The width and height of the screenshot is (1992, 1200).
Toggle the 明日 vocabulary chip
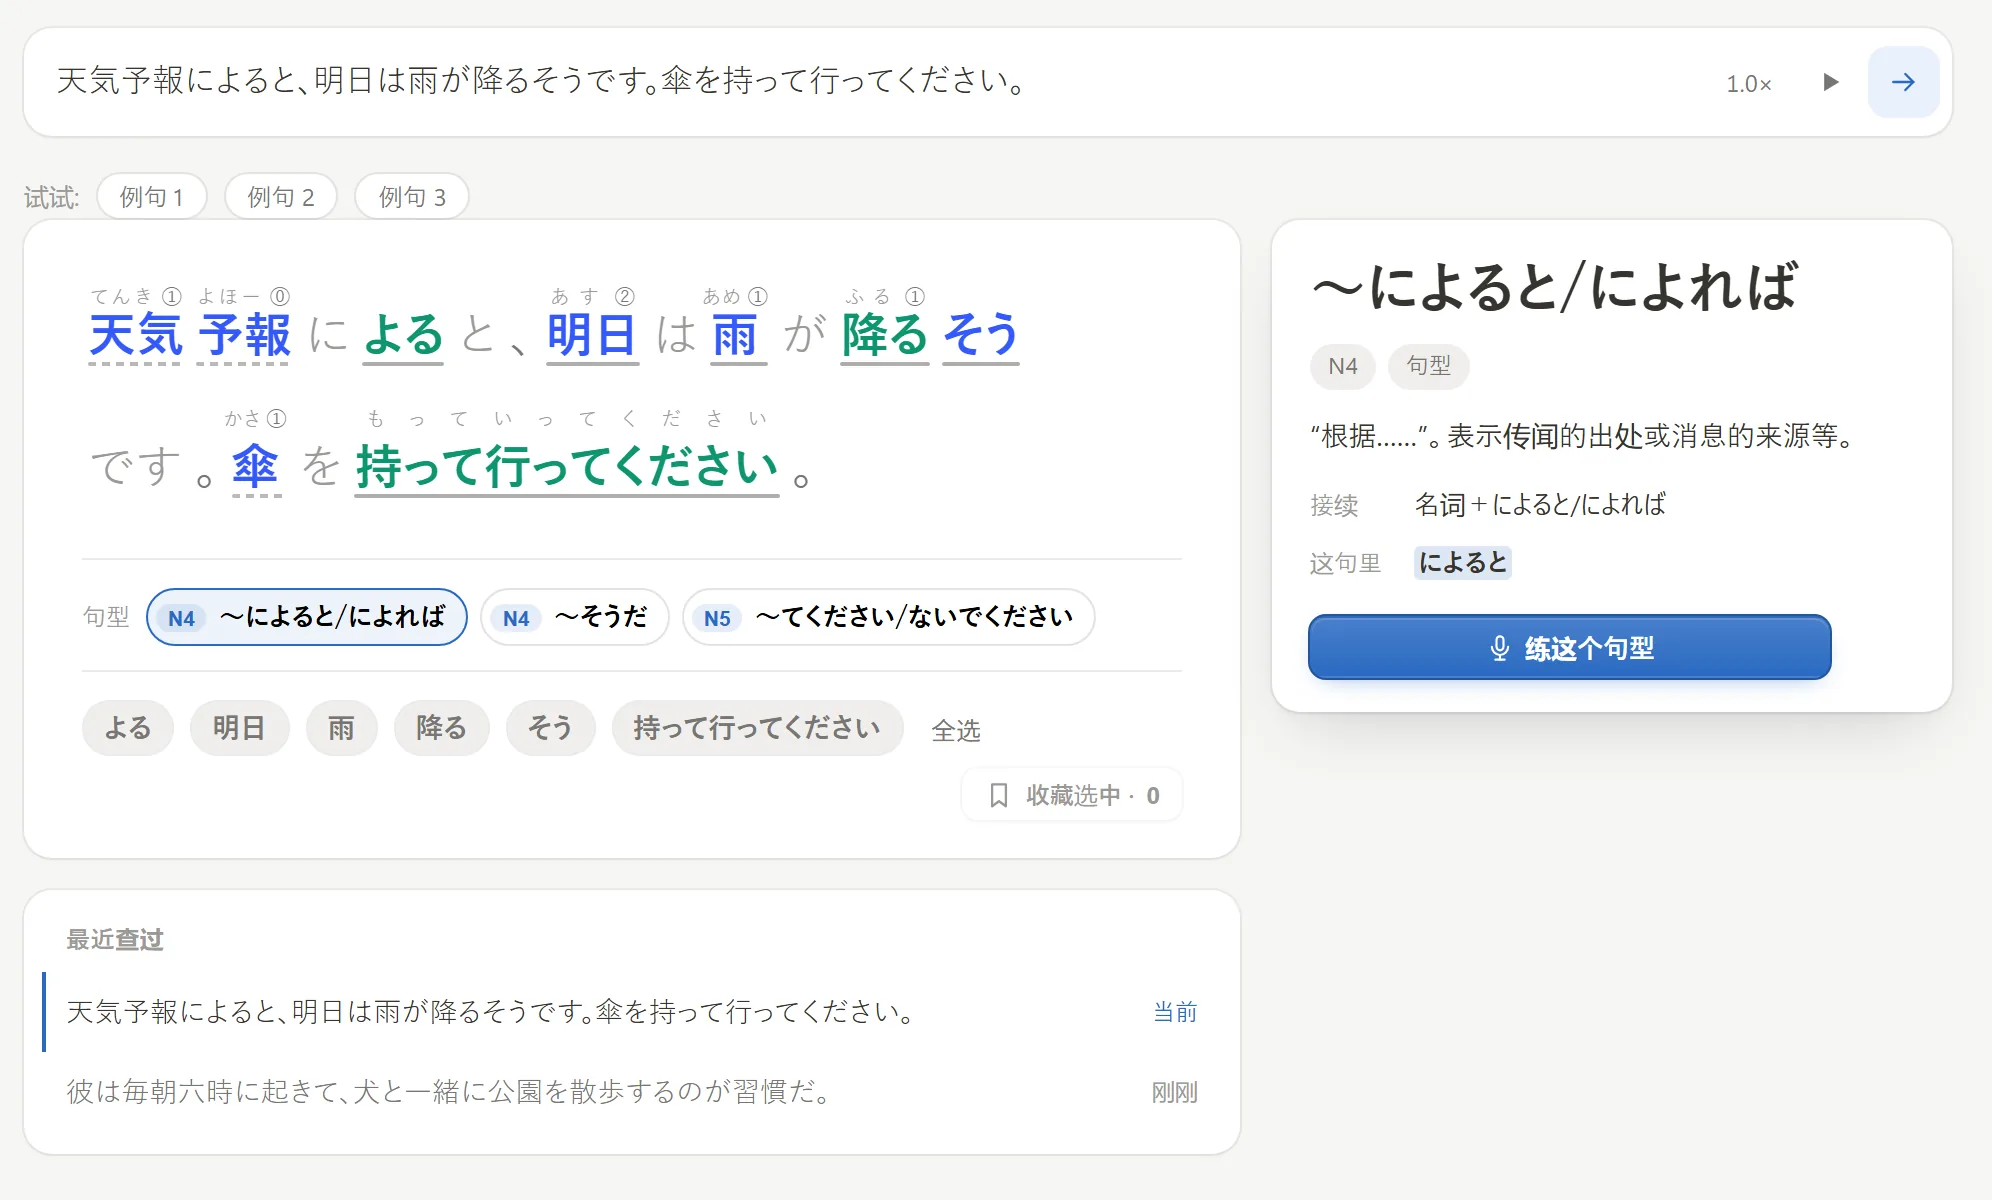click(239, 728)
